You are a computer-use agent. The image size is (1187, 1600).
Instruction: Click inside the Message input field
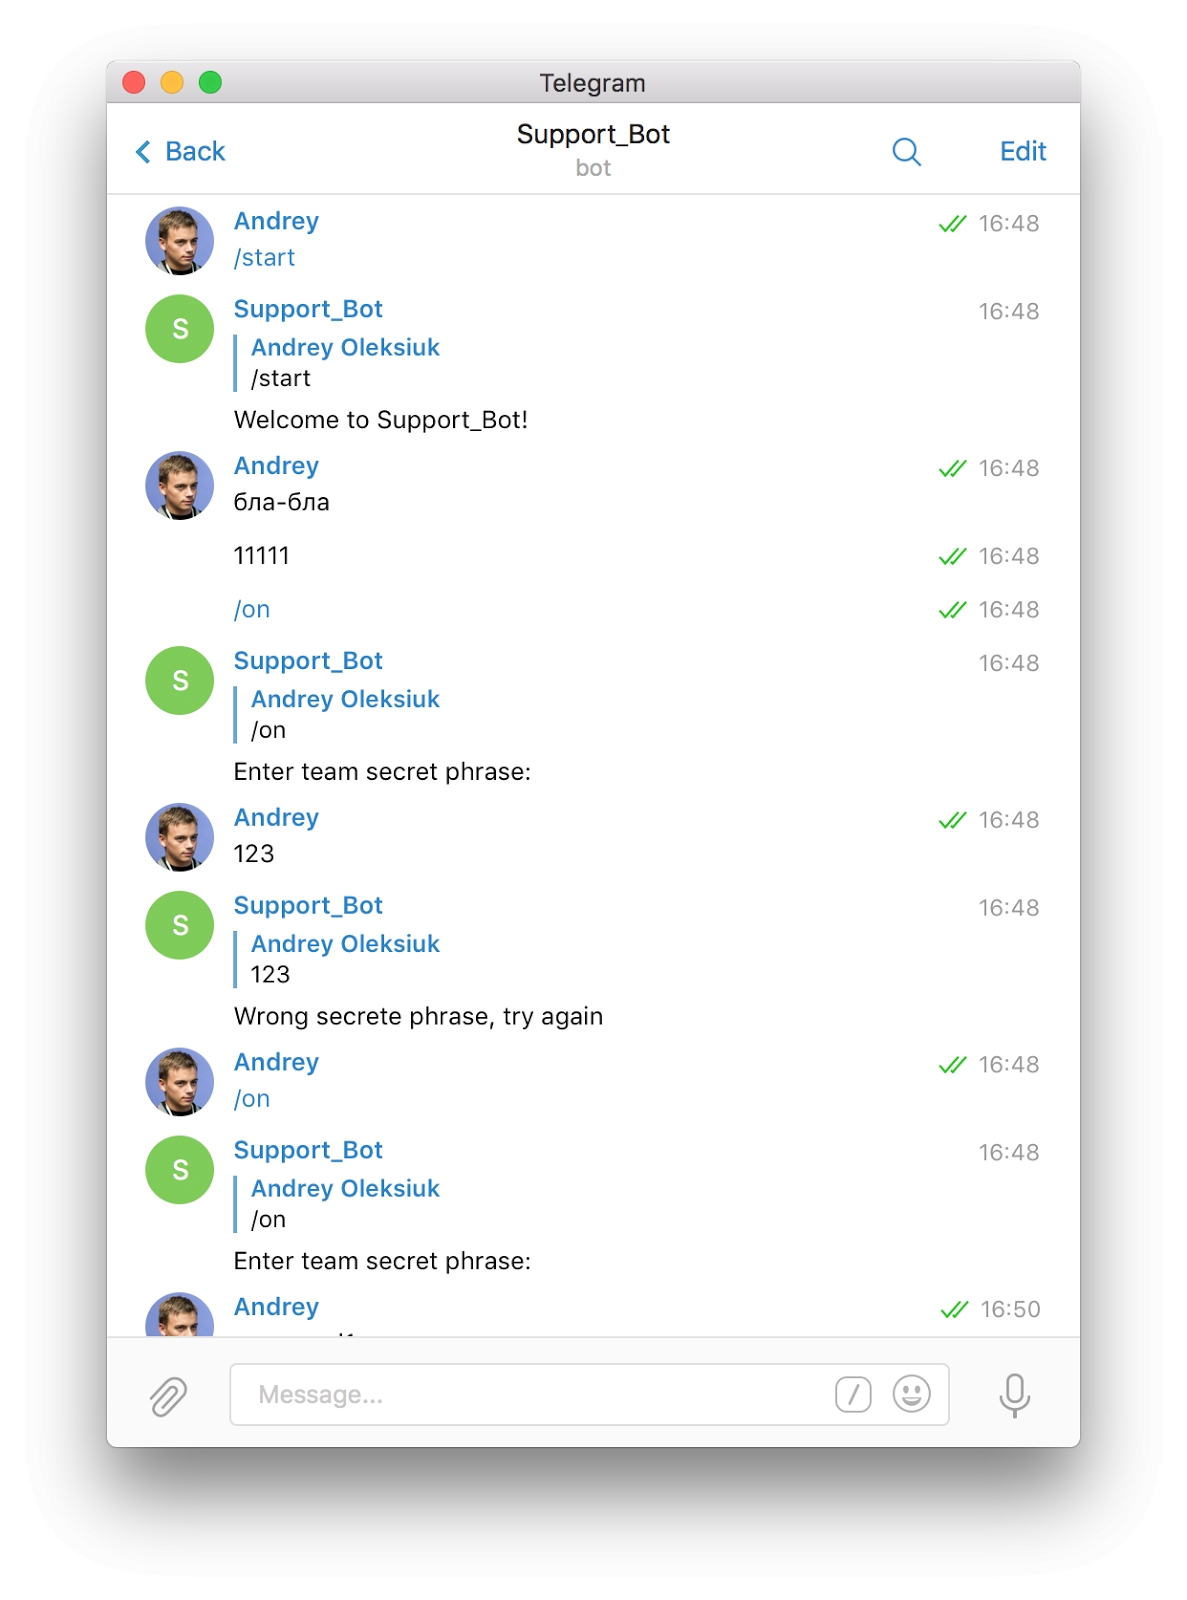pos(530,1394)
